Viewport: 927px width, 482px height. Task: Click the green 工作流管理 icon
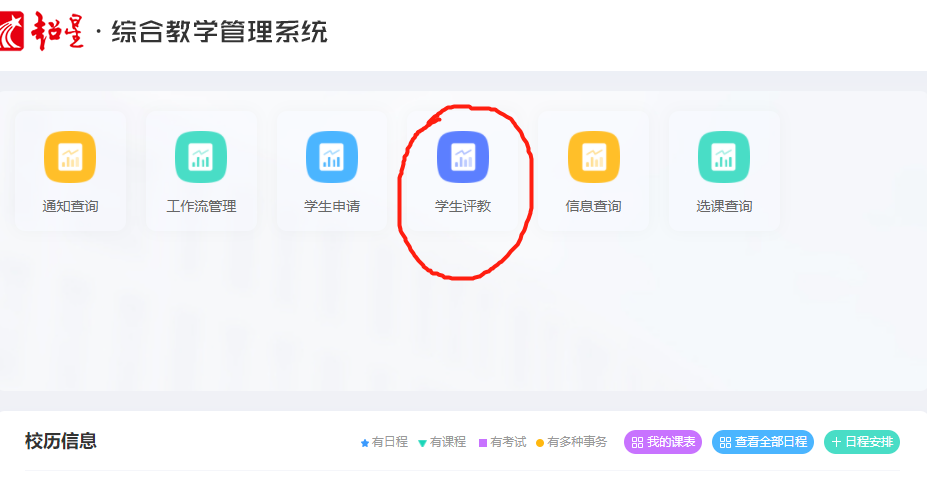(x=201, y=157)
